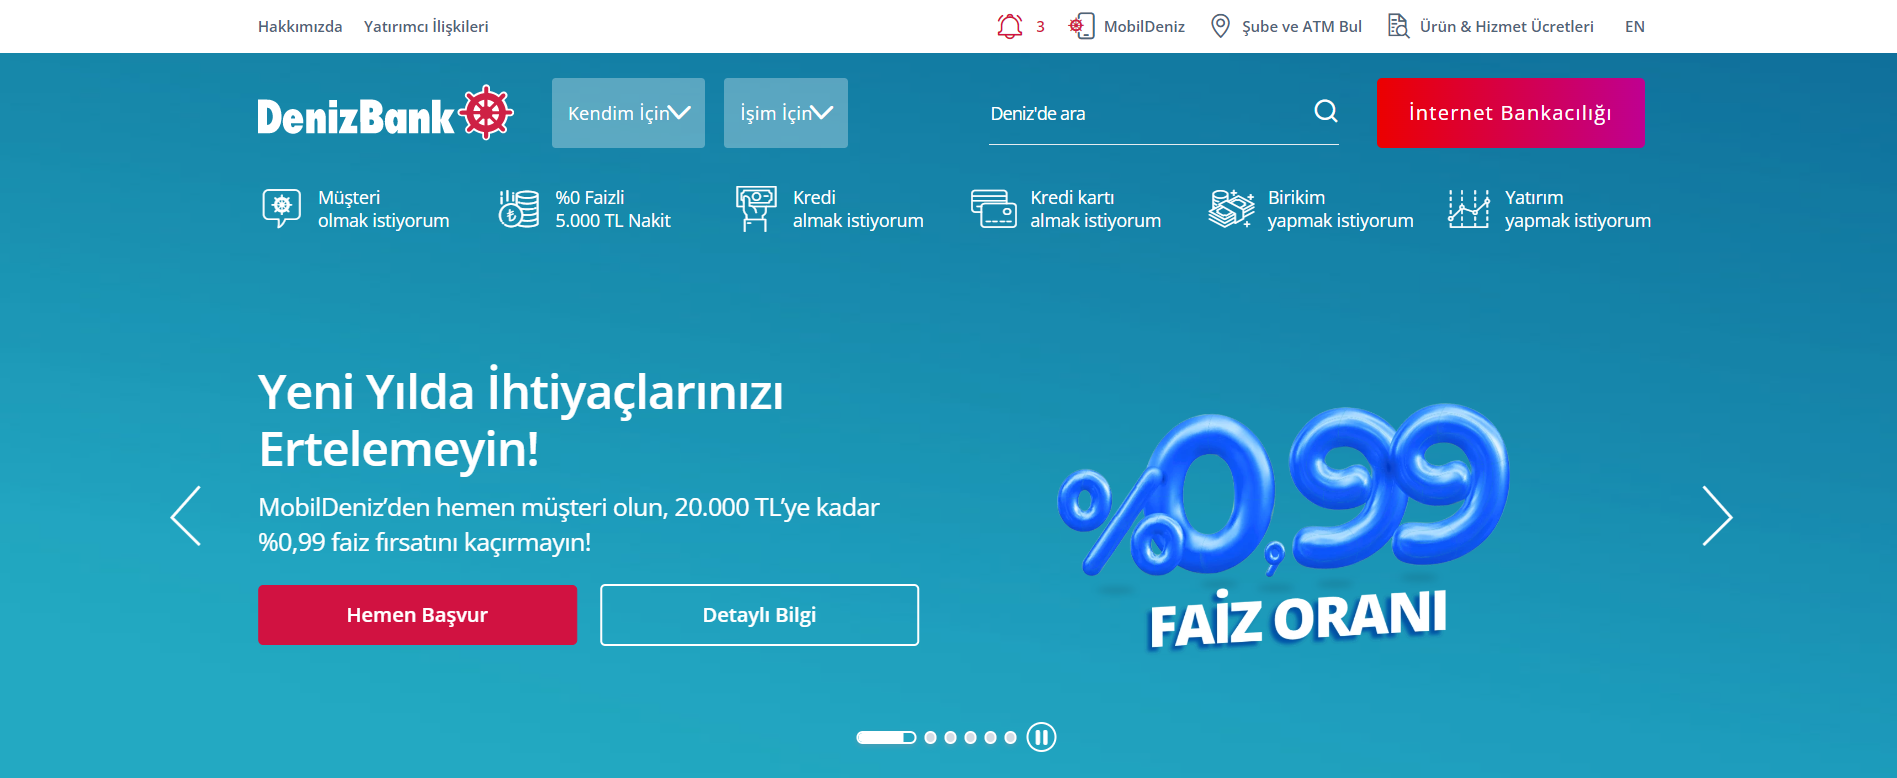Open the notifications bell icon
Image resolution: width=1897 pixels, height=778 pixels.
click(x=1010, y=26)
